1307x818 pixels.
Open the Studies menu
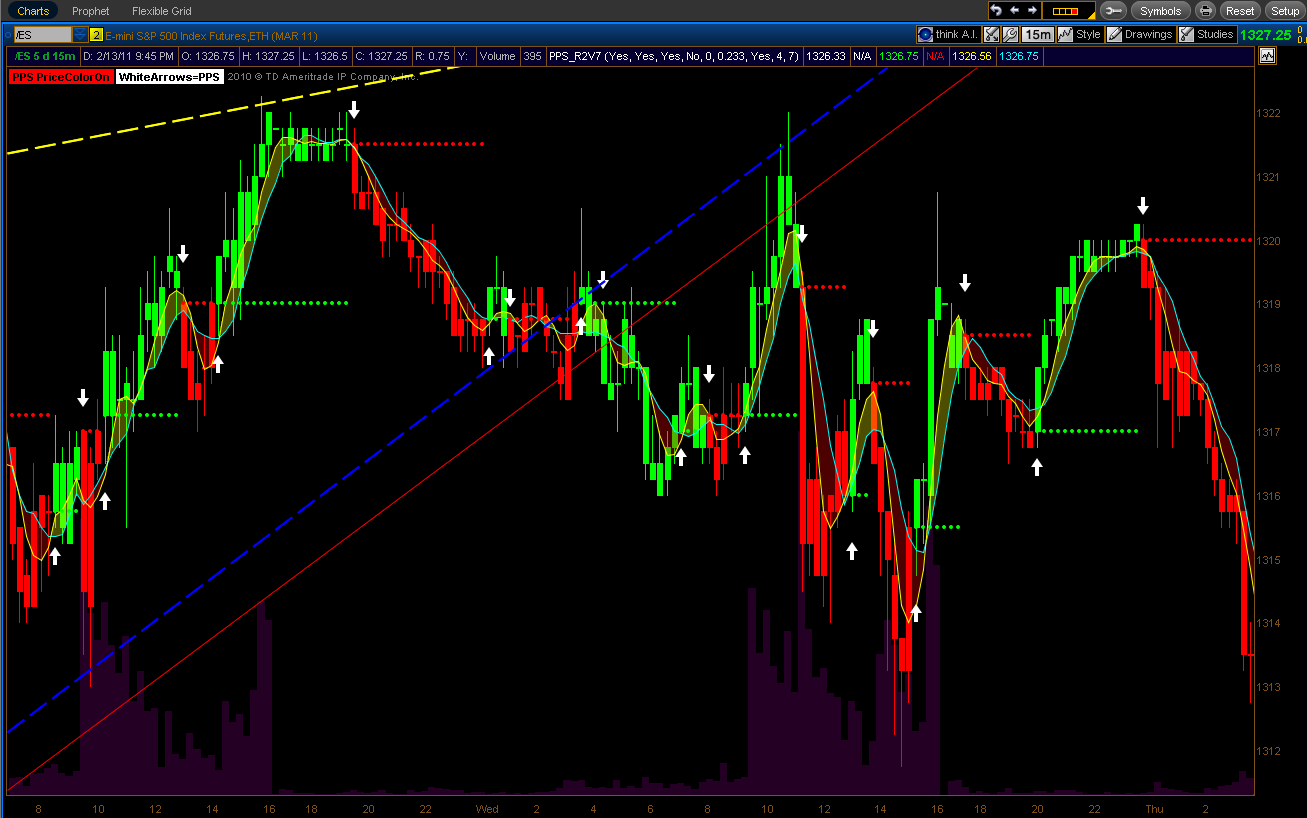pos(1207,34)
